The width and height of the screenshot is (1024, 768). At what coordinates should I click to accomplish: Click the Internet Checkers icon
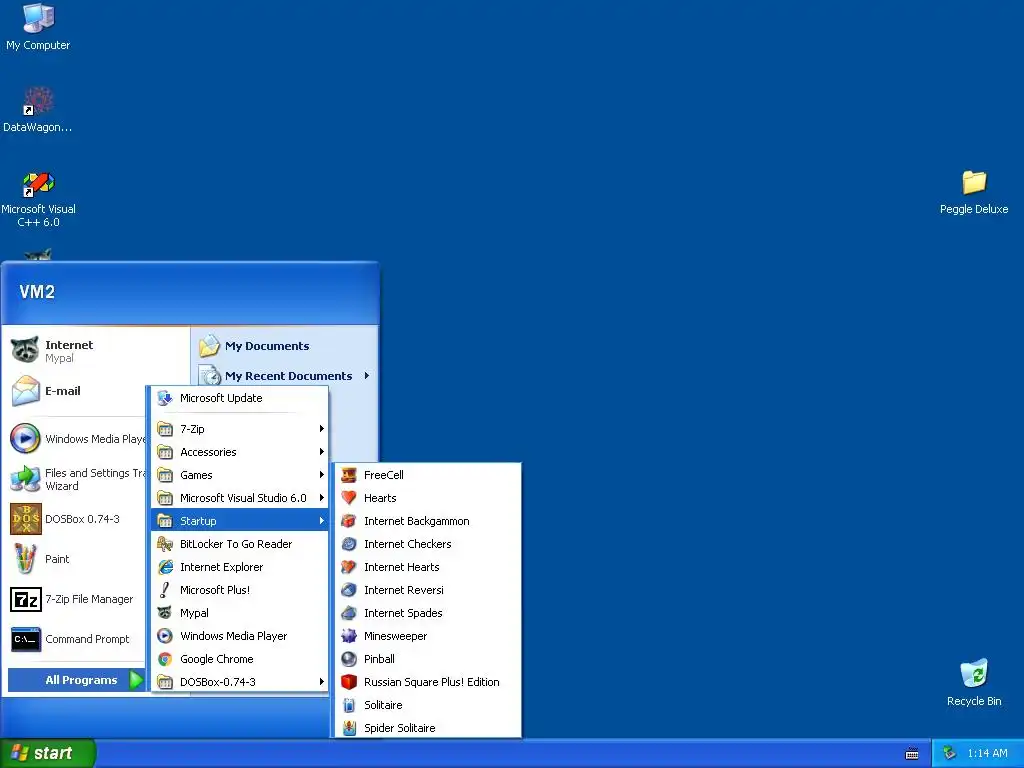point(349,543)
